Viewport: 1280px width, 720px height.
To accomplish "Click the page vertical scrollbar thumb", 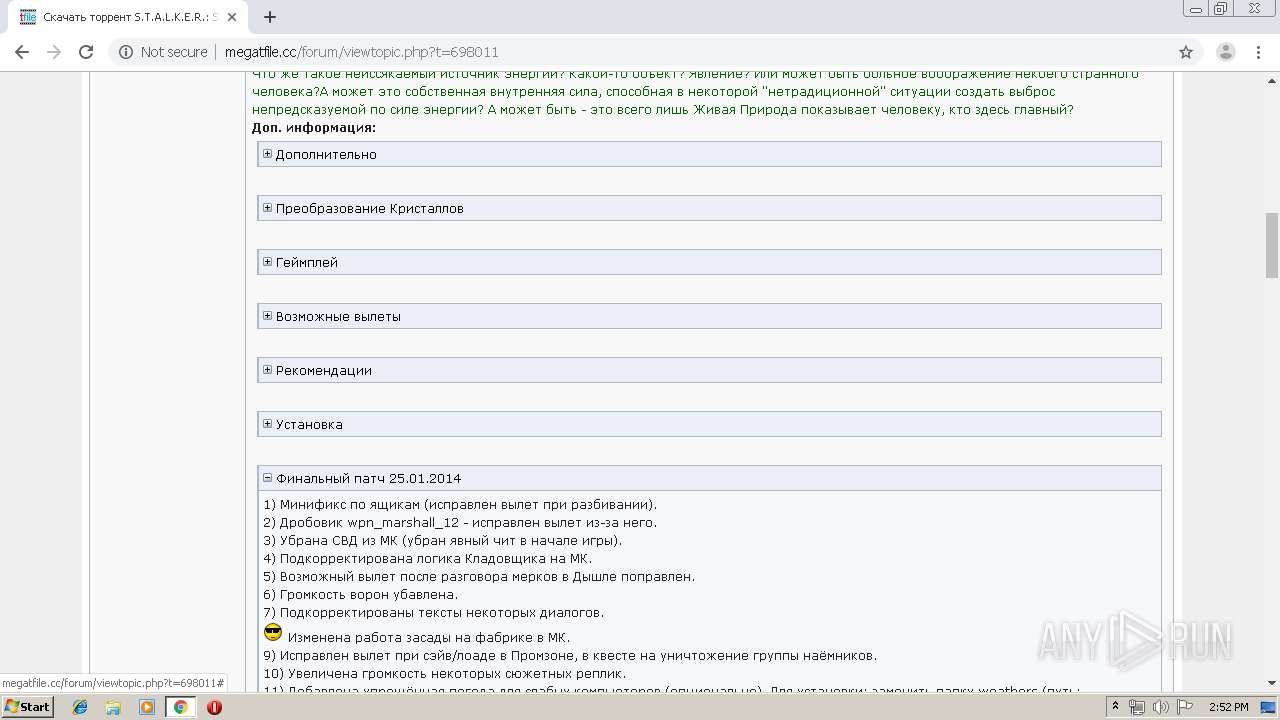I will coord(1272,245).
